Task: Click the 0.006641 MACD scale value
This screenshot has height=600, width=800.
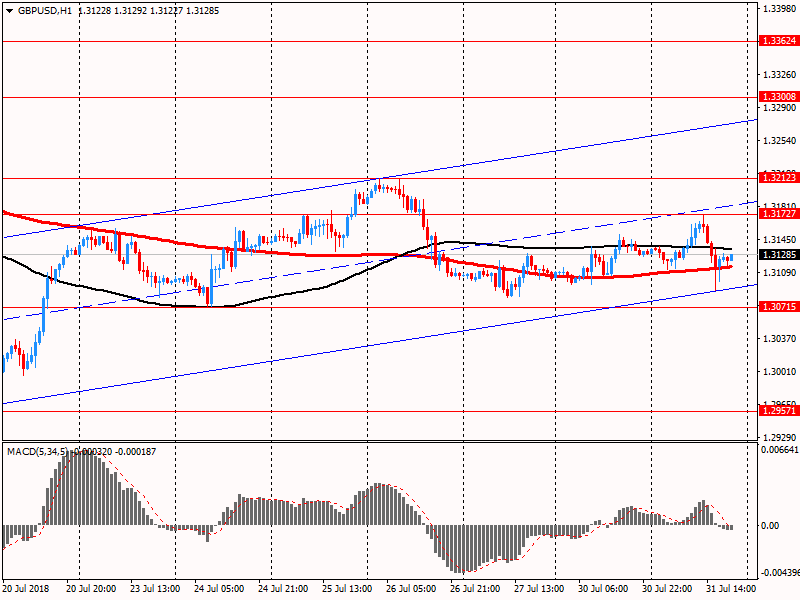Action: [779, 450]
